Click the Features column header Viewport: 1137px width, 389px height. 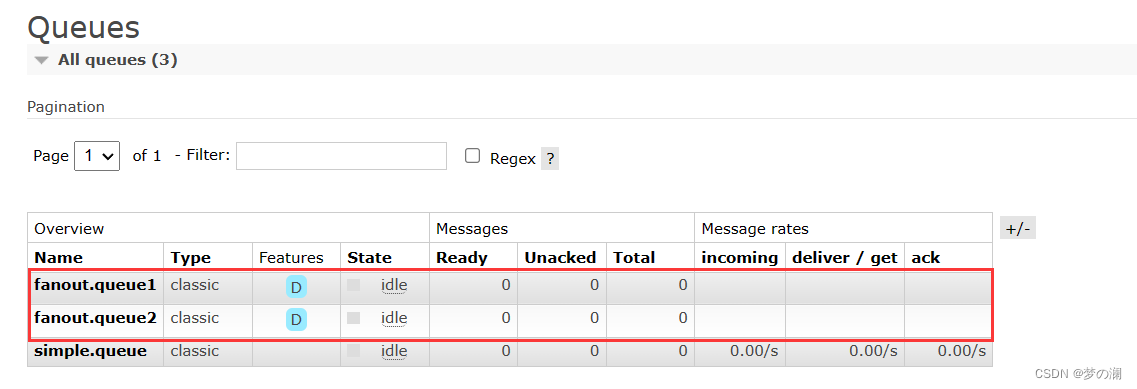tap(292, 258)
